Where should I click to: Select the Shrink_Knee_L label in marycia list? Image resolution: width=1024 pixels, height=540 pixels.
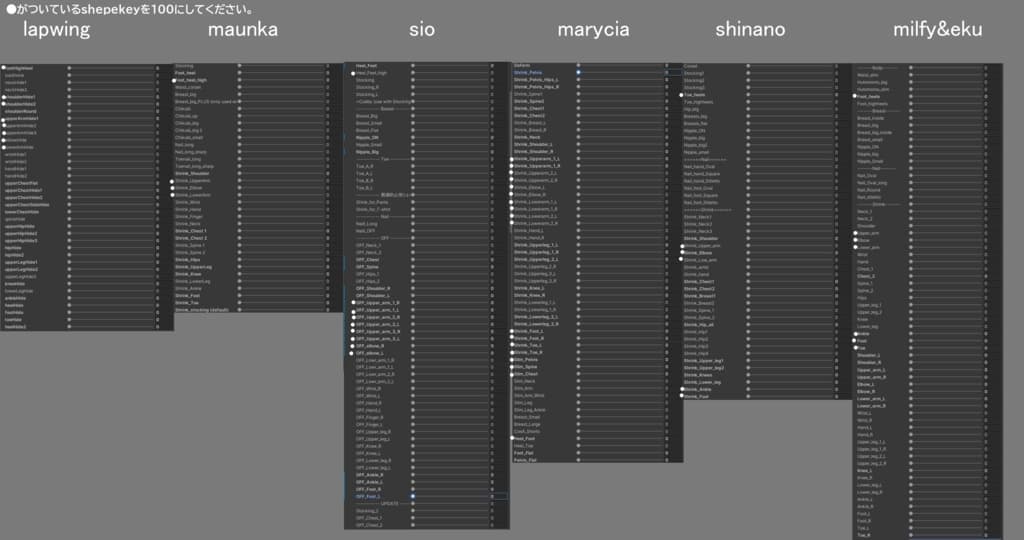(x=529, y=288)
